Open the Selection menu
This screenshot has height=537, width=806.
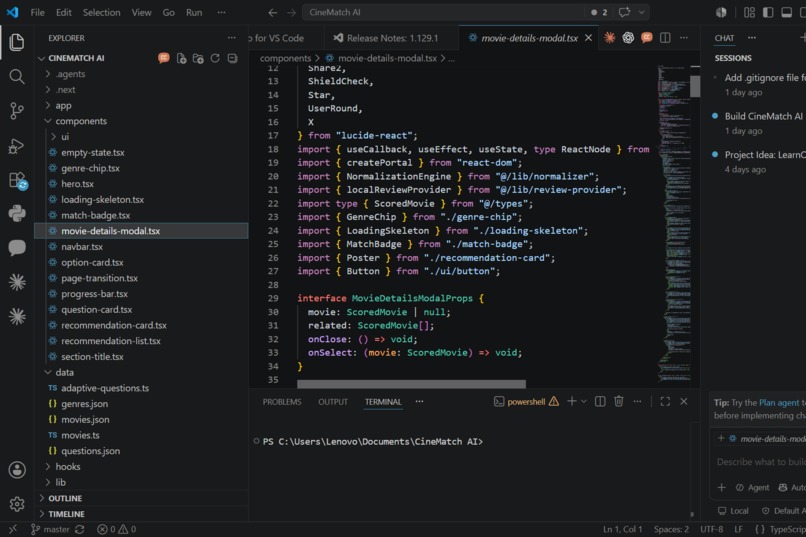(101, 12)
